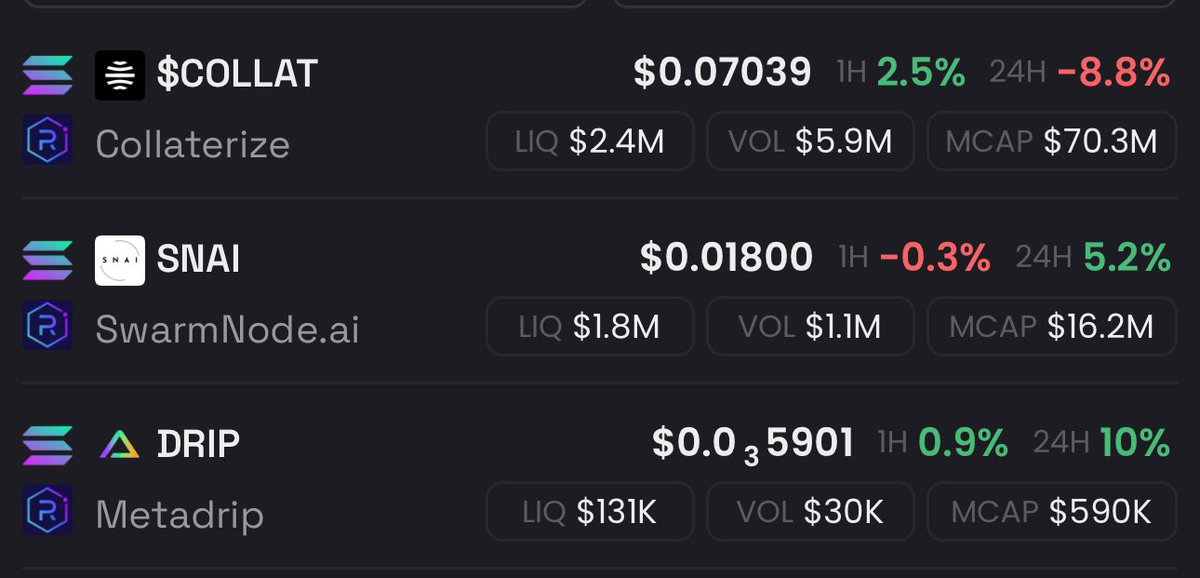Select the LIQ $2.4M badge
The height and width of the screenshot is (578, 1200).
coord(590,141)
